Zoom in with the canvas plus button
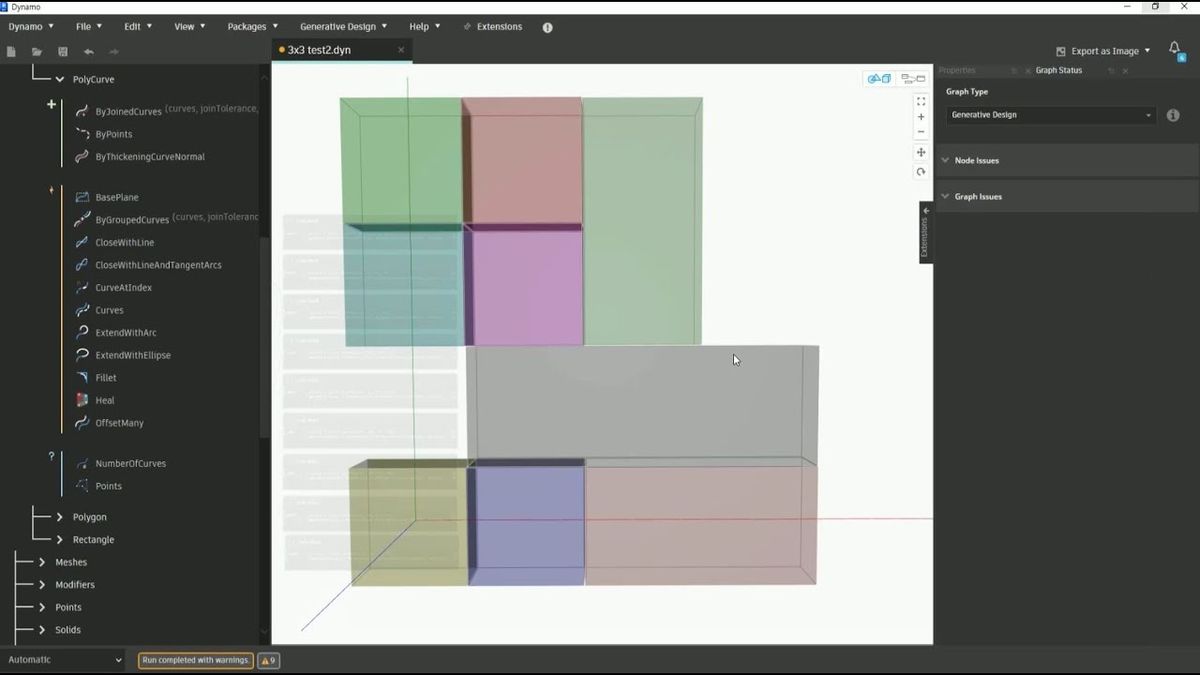 [921, 117]
